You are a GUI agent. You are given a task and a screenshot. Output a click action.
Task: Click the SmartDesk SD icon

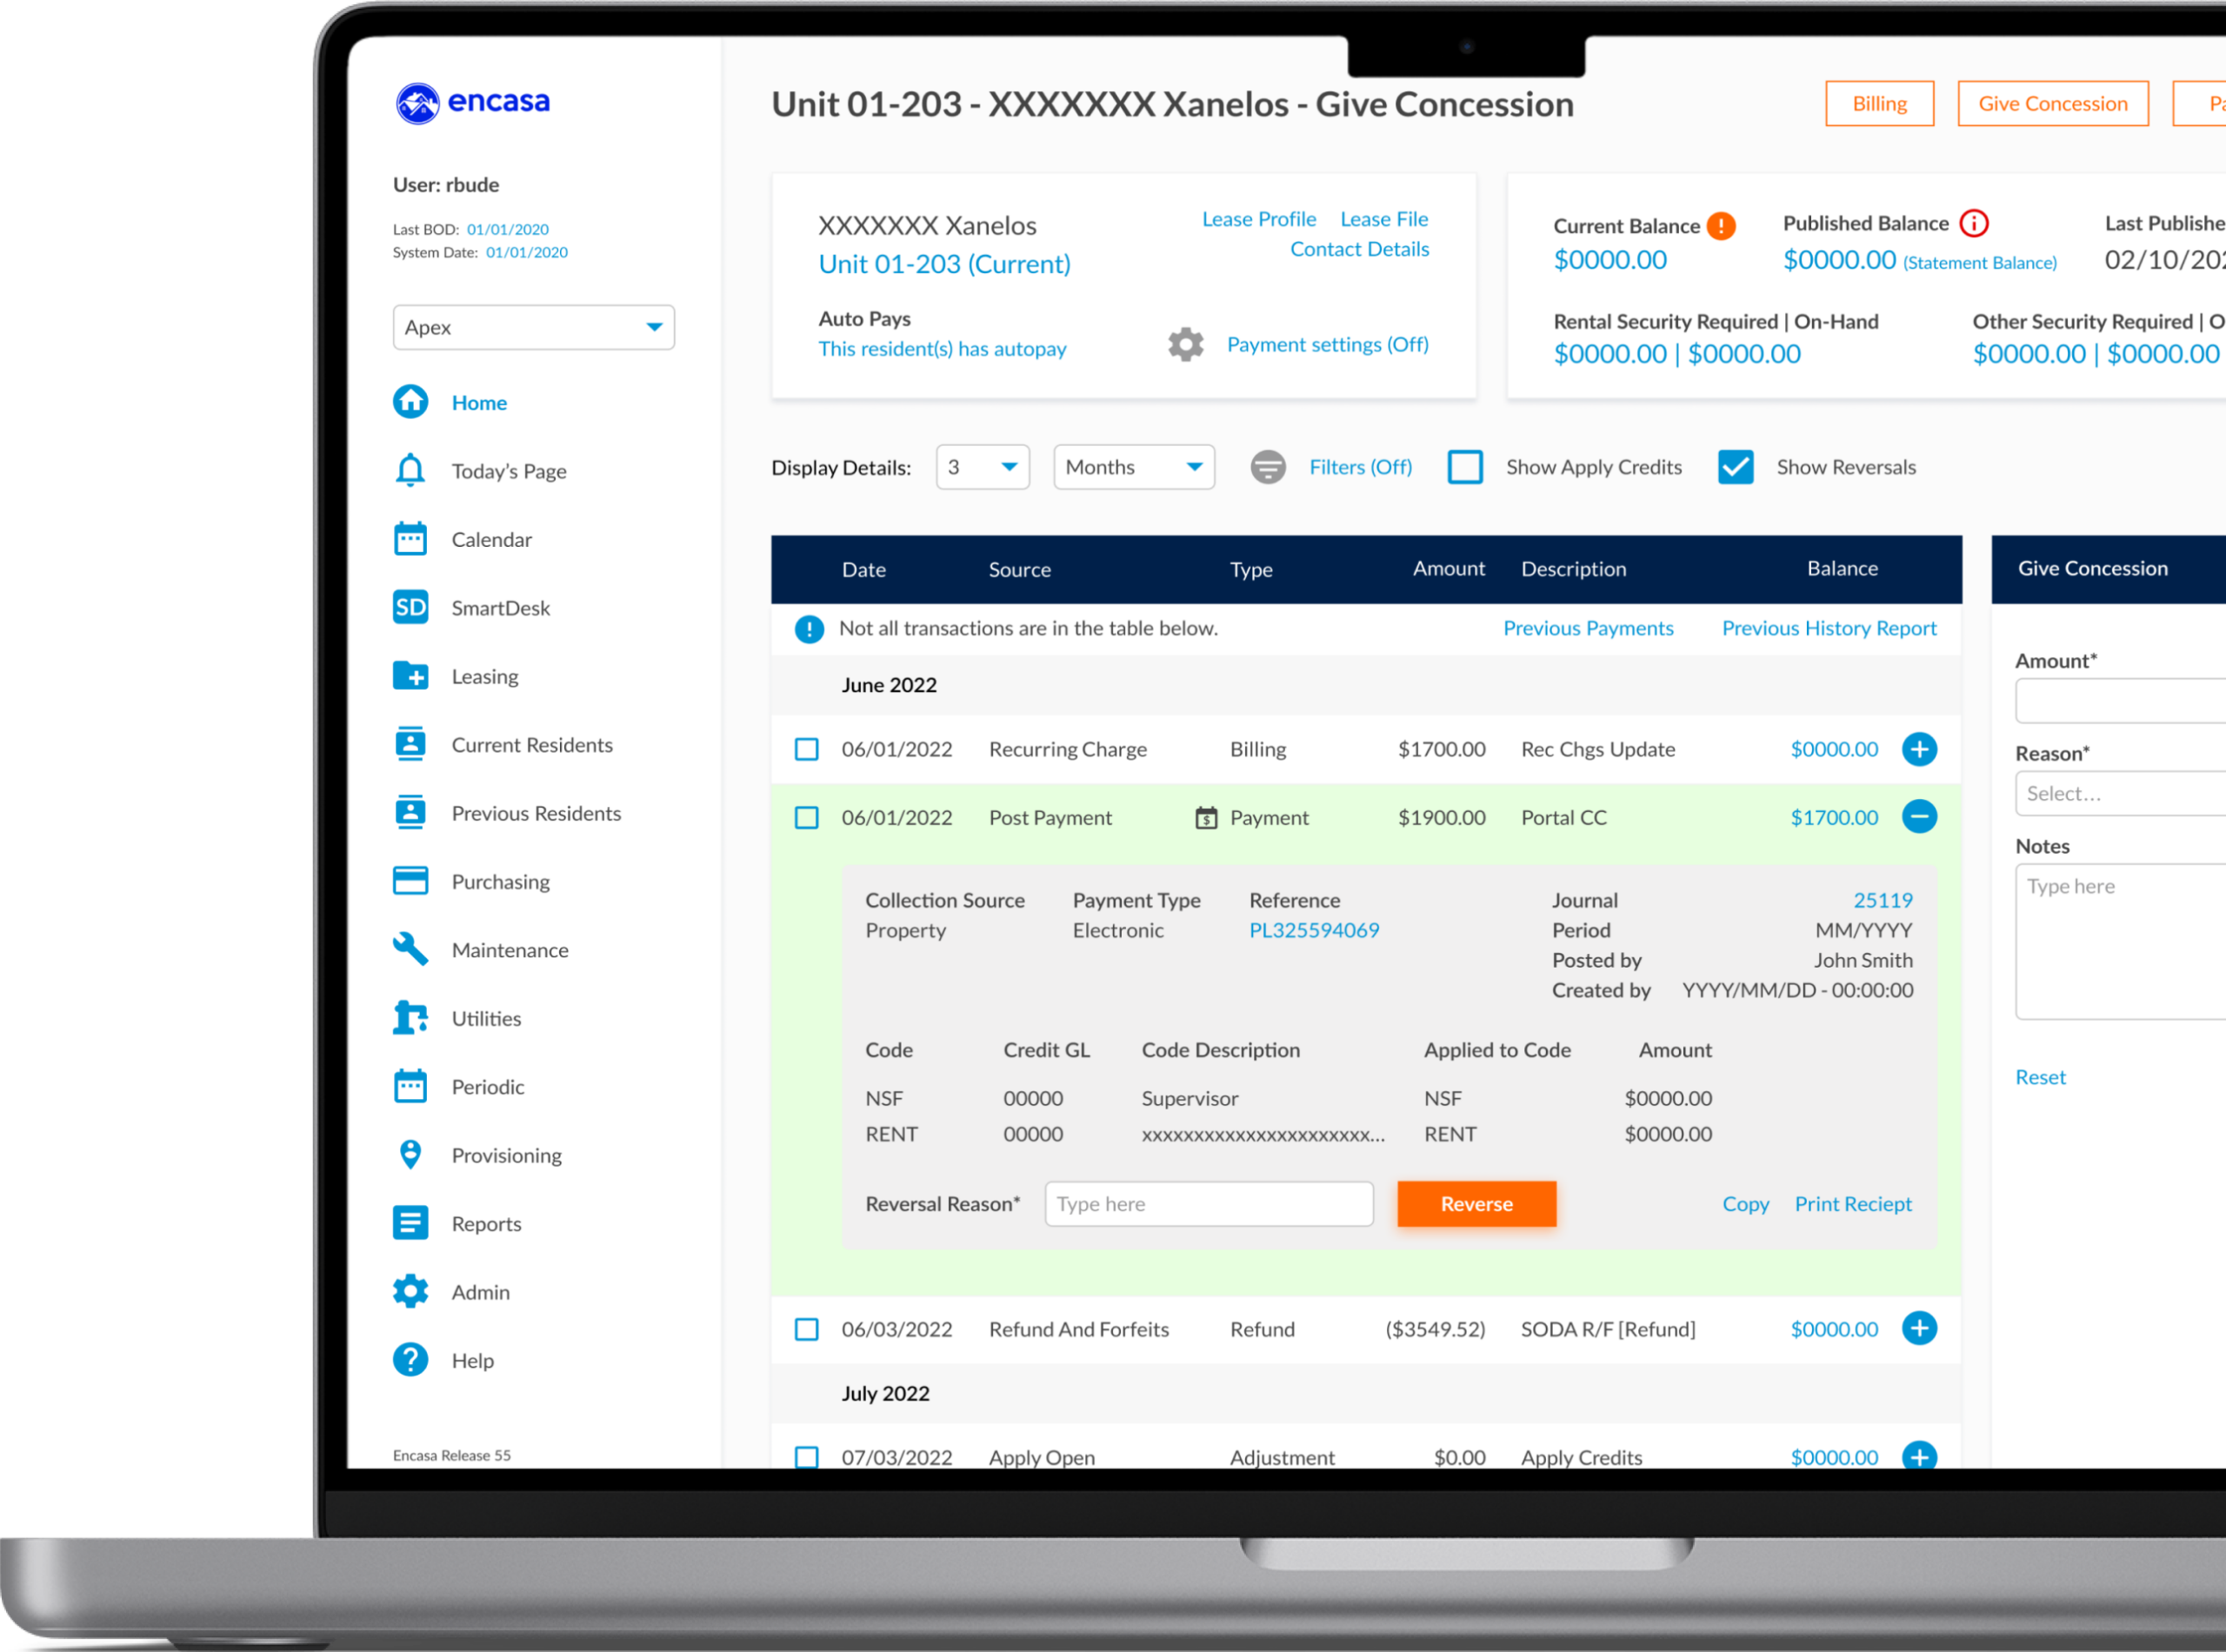[410, 607]
